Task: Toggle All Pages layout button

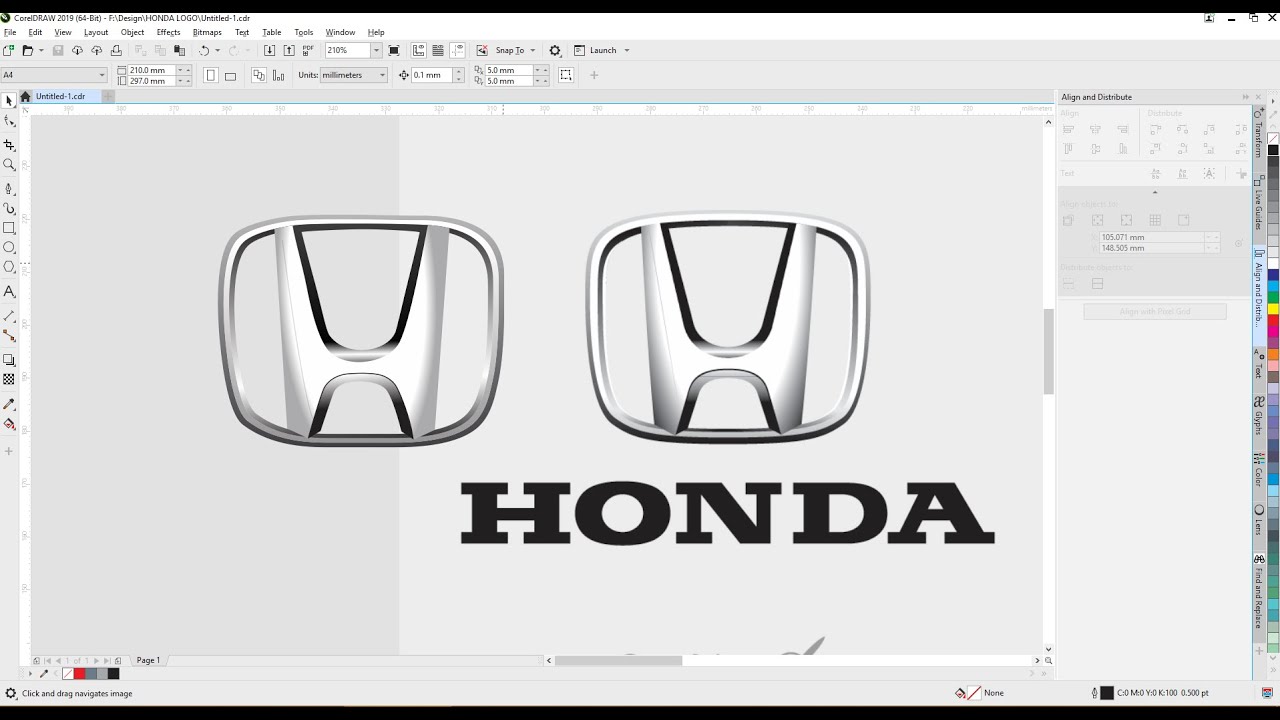Action: 258,75
